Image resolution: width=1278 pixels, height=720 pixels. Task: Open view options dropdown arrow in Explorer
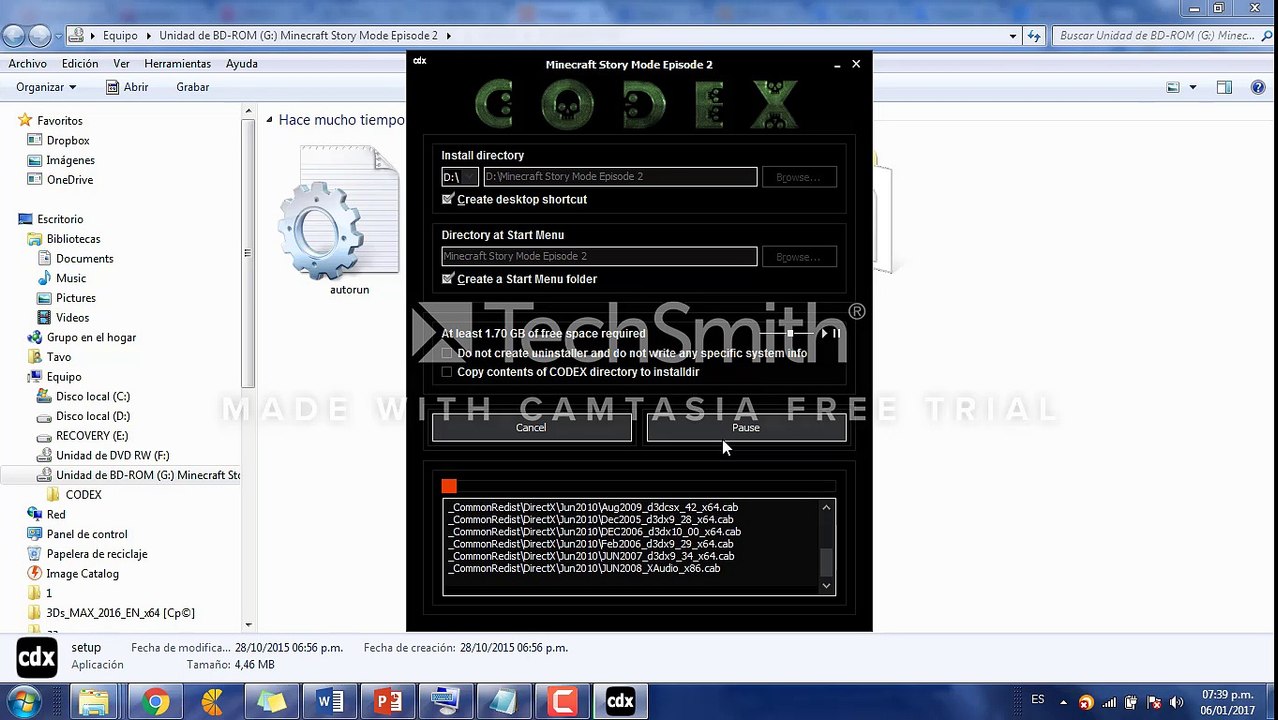(1192, 87)
